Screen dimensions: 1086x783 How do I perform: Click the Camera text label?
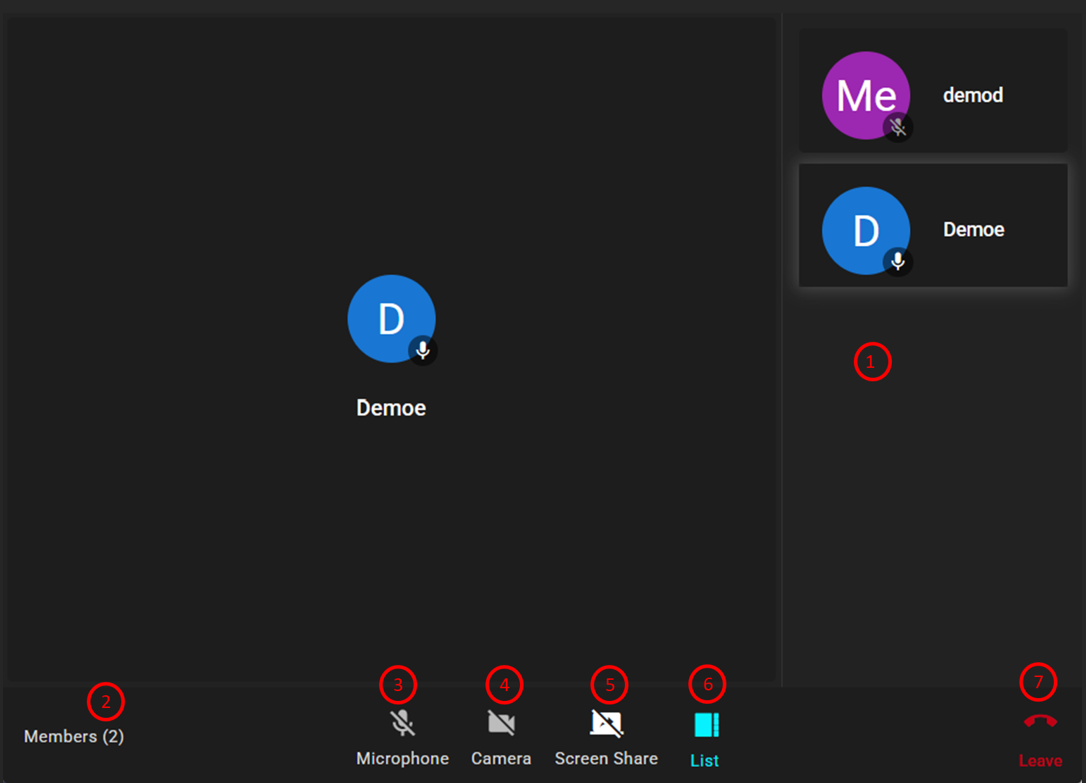click(501, 759)
